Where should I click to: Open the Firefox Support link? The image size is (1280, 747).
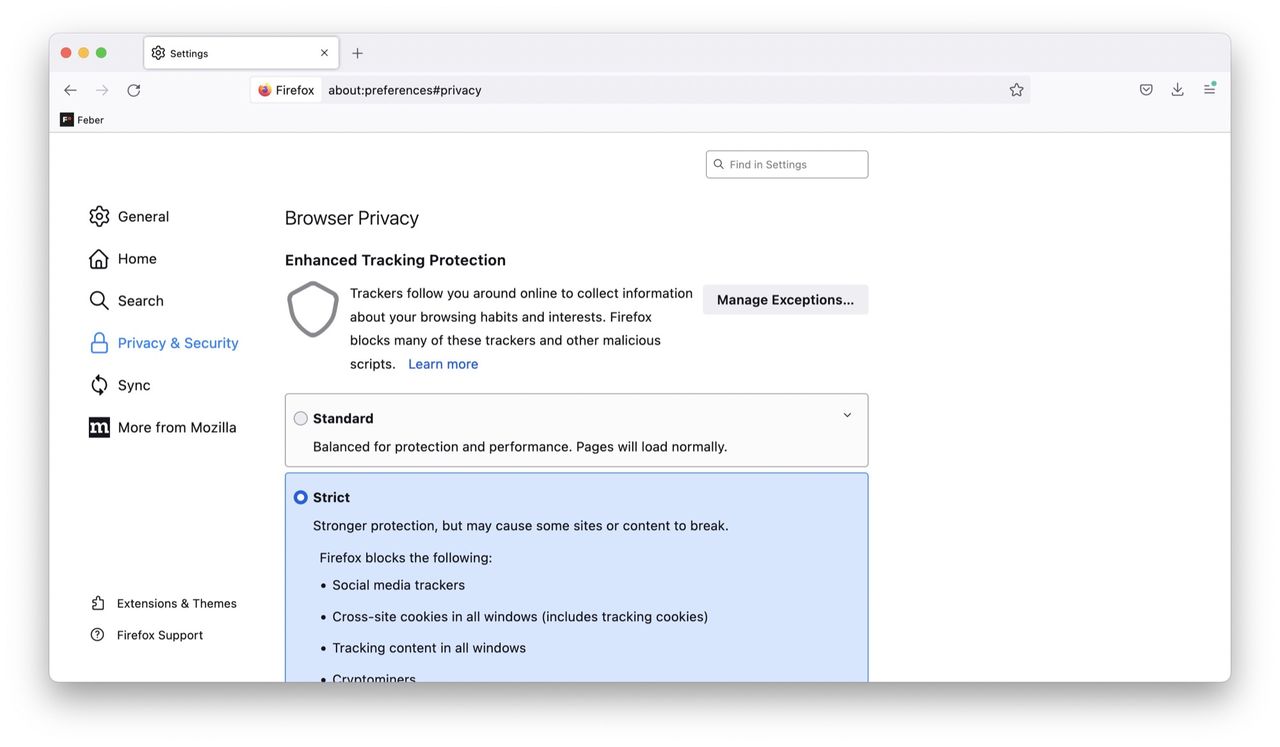point(159,635)
